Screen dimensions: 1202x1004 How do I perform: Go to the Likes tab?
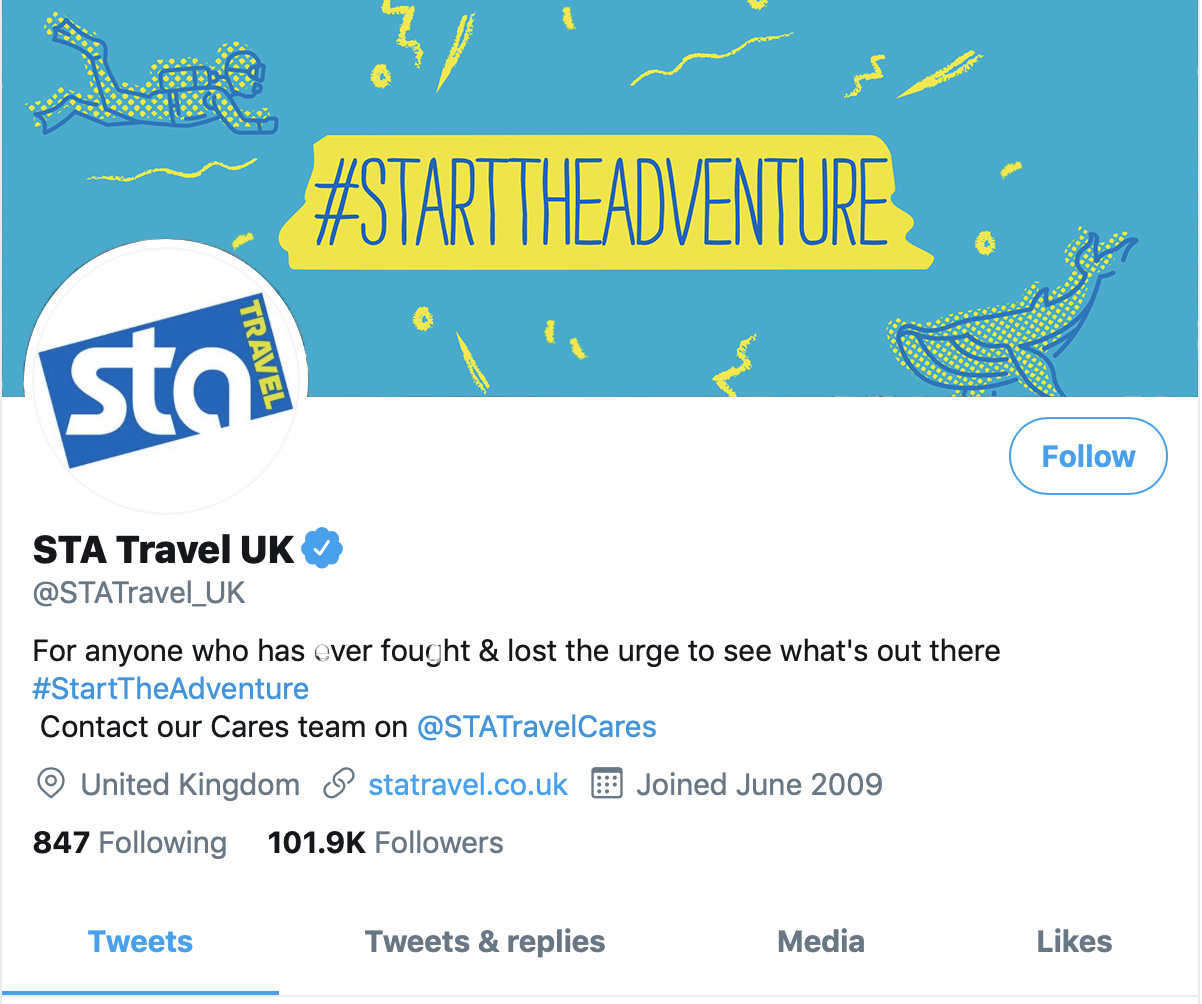1074,941
